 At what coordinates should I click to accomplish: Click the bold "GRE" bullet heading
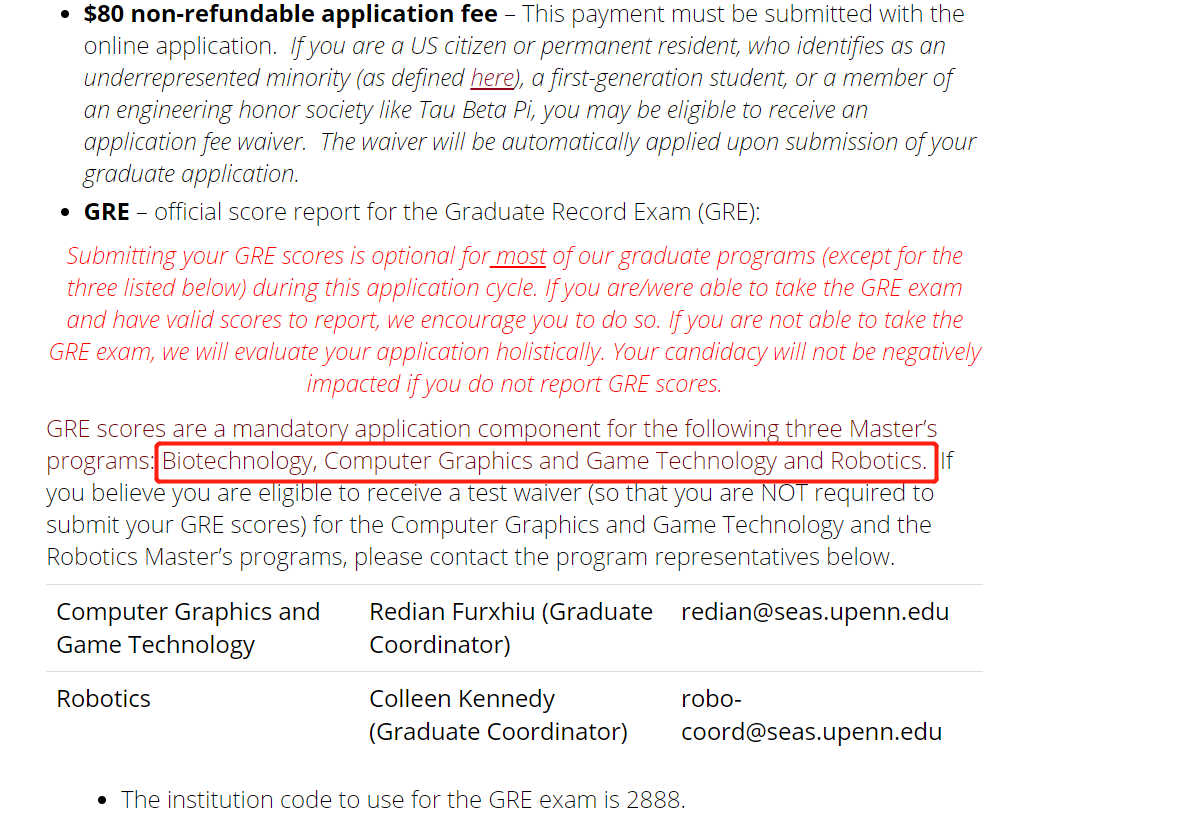tap(107, 212)
